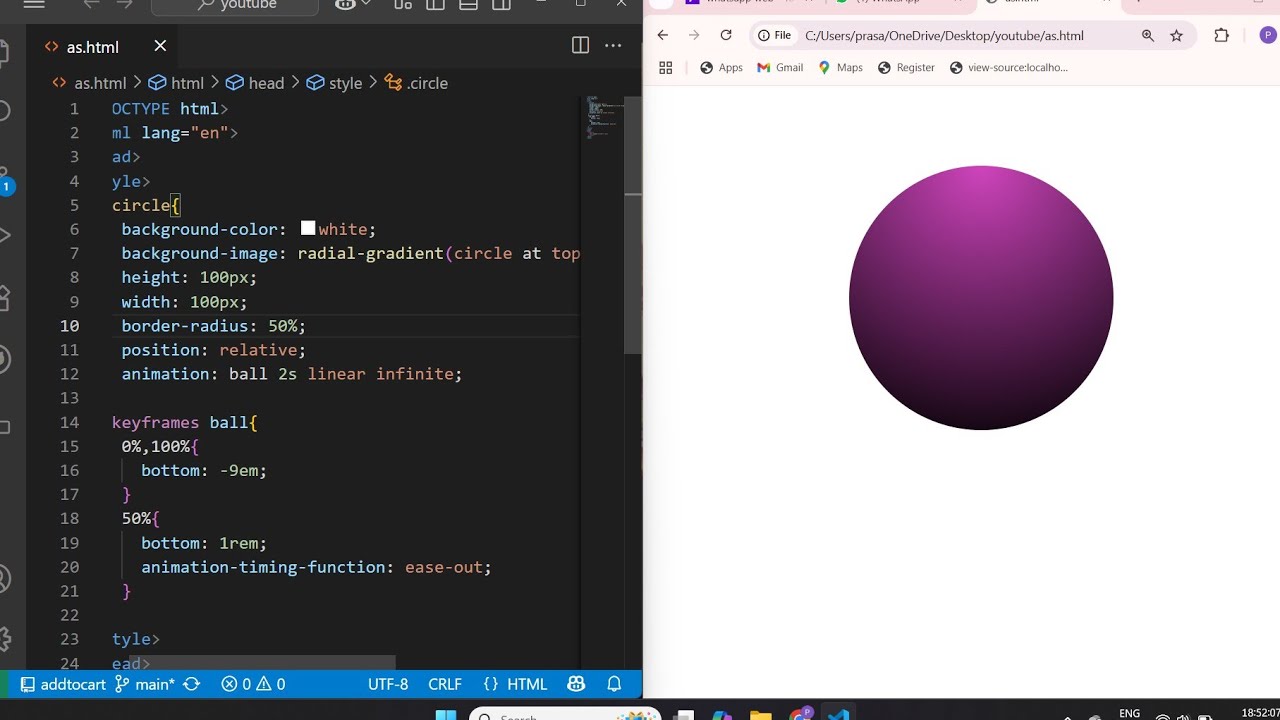Image resolution: width=1280 pixels, height=720 pixels.
Task: View site information via File chip
Action: (x=775, y=35)
